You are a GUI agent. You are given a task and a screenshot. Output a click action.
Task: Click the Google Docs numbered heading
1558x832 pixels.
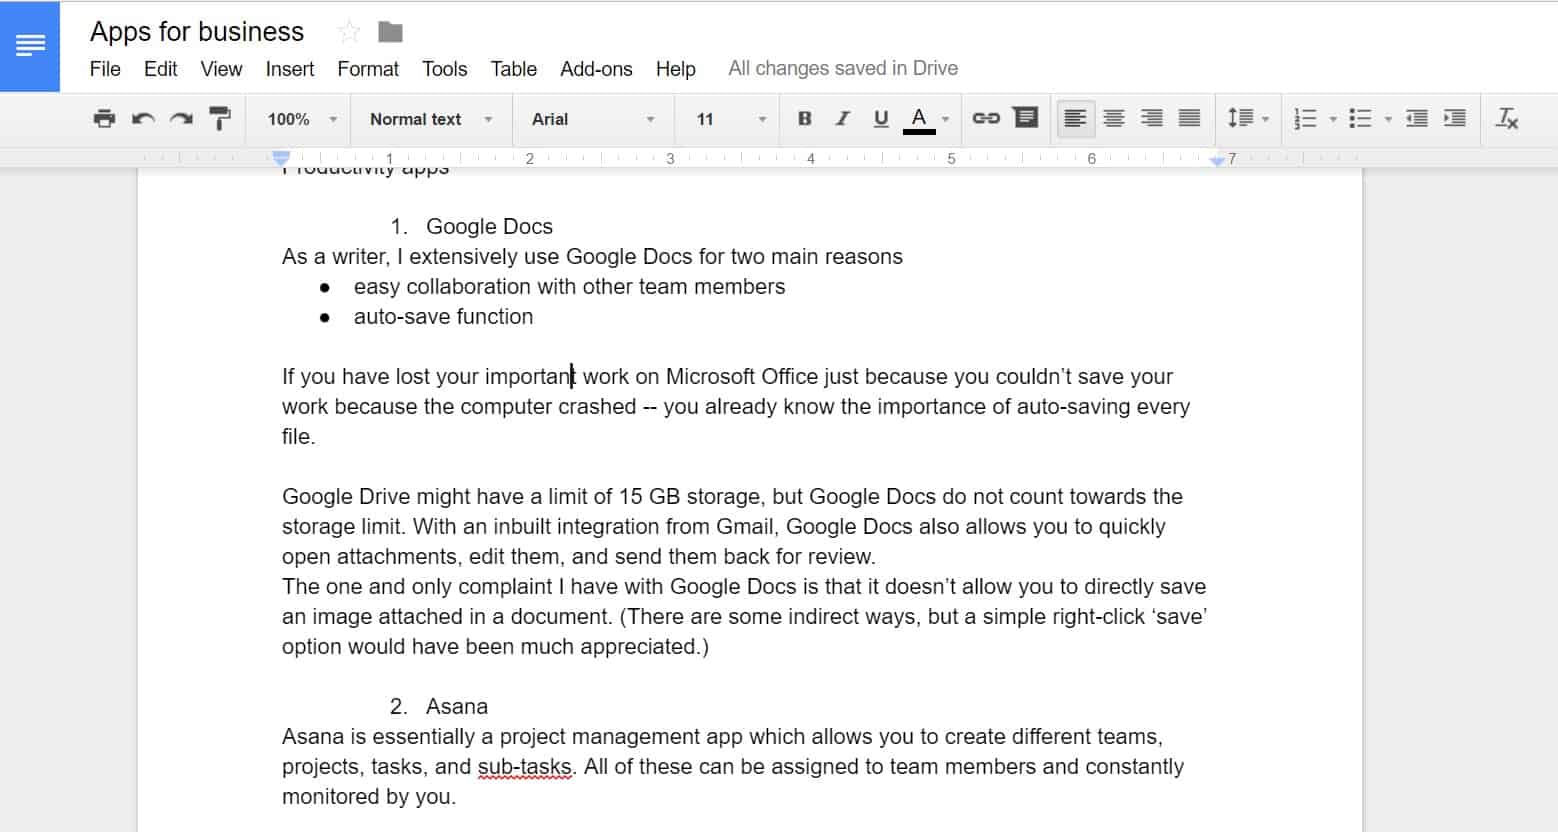[x=489, y=227]
